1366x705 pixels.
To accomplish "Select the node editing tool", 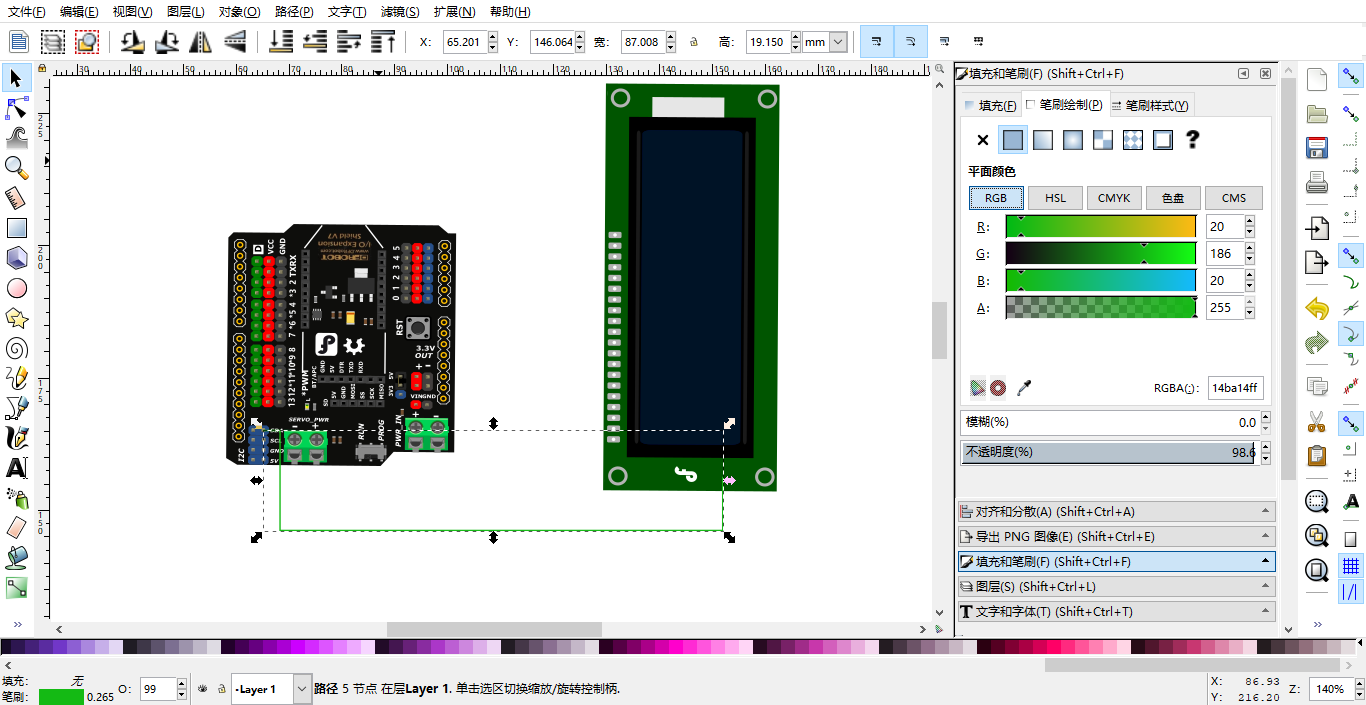I will coord(17,107).
